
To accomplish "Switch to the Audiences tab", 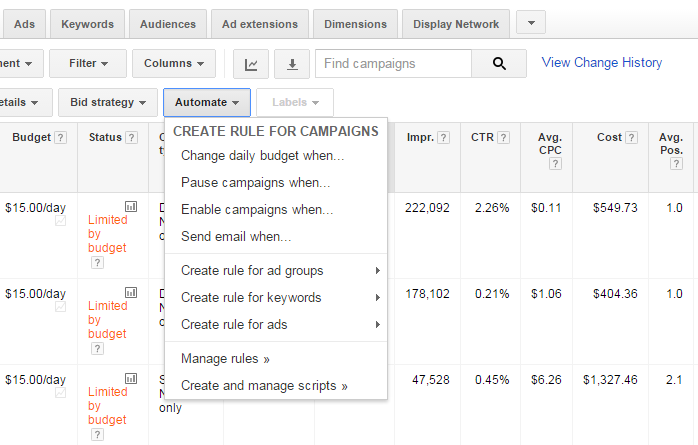I will tap(168, 24).
